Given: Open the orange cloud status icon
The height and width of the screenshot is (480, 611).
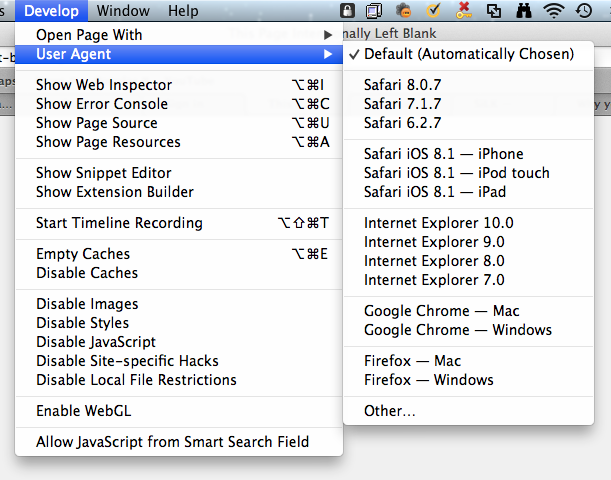Looking at the screenshot, I should tap(404, 11).
